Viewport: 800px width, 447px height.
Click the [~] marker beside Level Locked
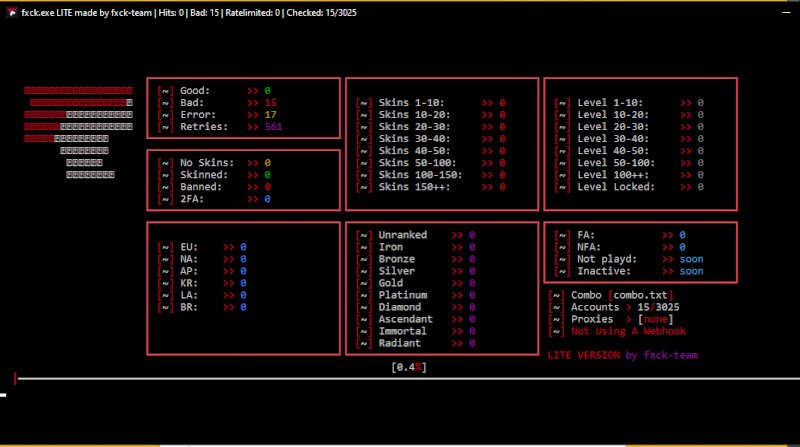pyautogui.click(x=562, y=187)
